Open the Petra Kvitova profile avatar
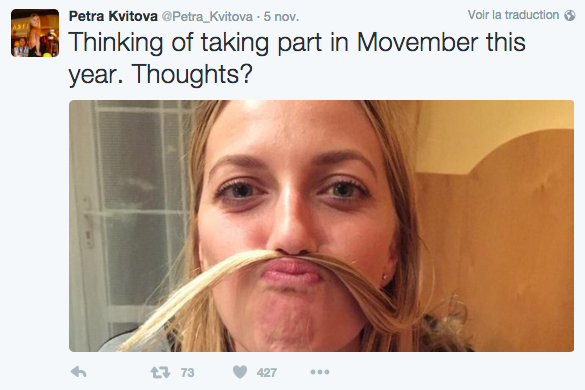Viewport: 585px width, 390px height. point(35,33)
